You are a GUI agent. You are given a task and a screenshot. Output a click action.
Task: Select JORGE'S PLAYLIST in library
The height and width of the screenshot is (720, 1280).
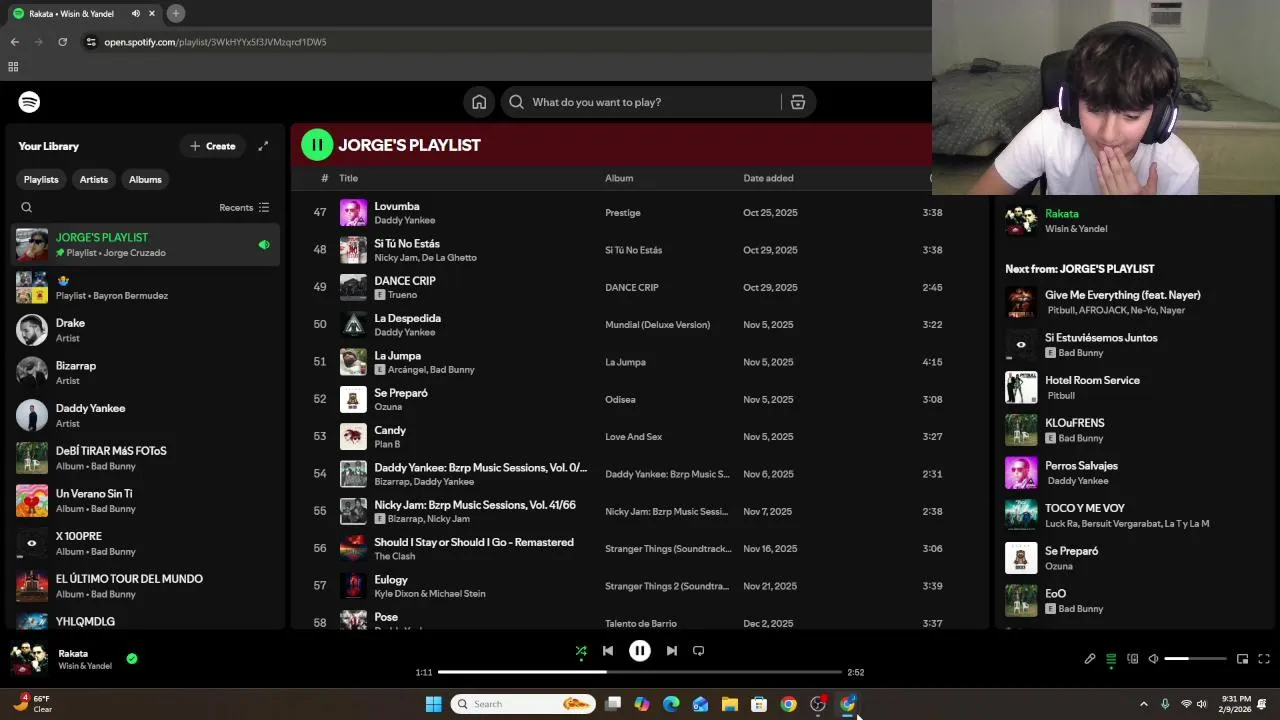[x=145, y=245]
